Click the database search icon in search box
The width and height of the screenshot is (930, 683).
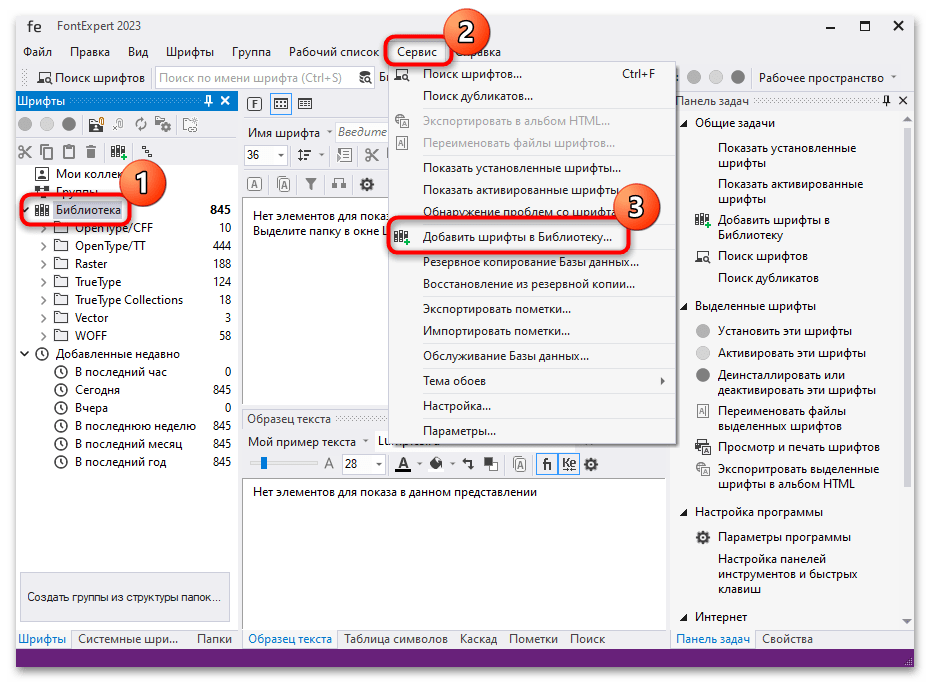(365, 78)
